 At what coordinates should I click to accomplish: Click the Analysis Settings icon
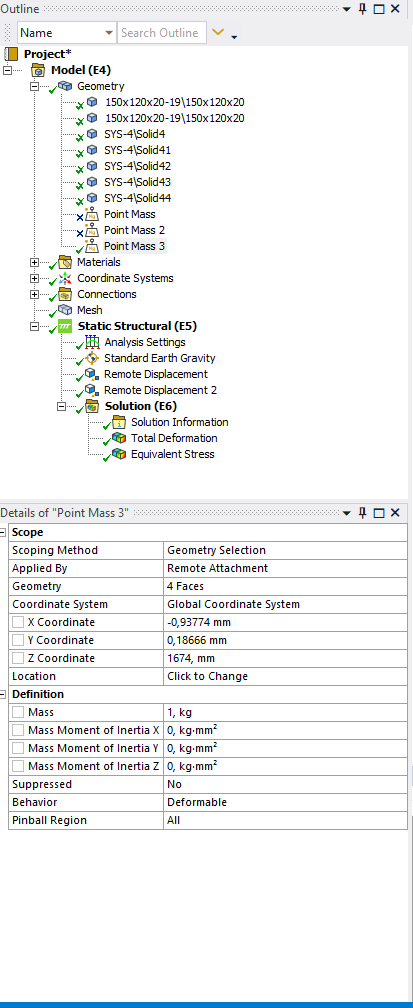click(92, 343)
